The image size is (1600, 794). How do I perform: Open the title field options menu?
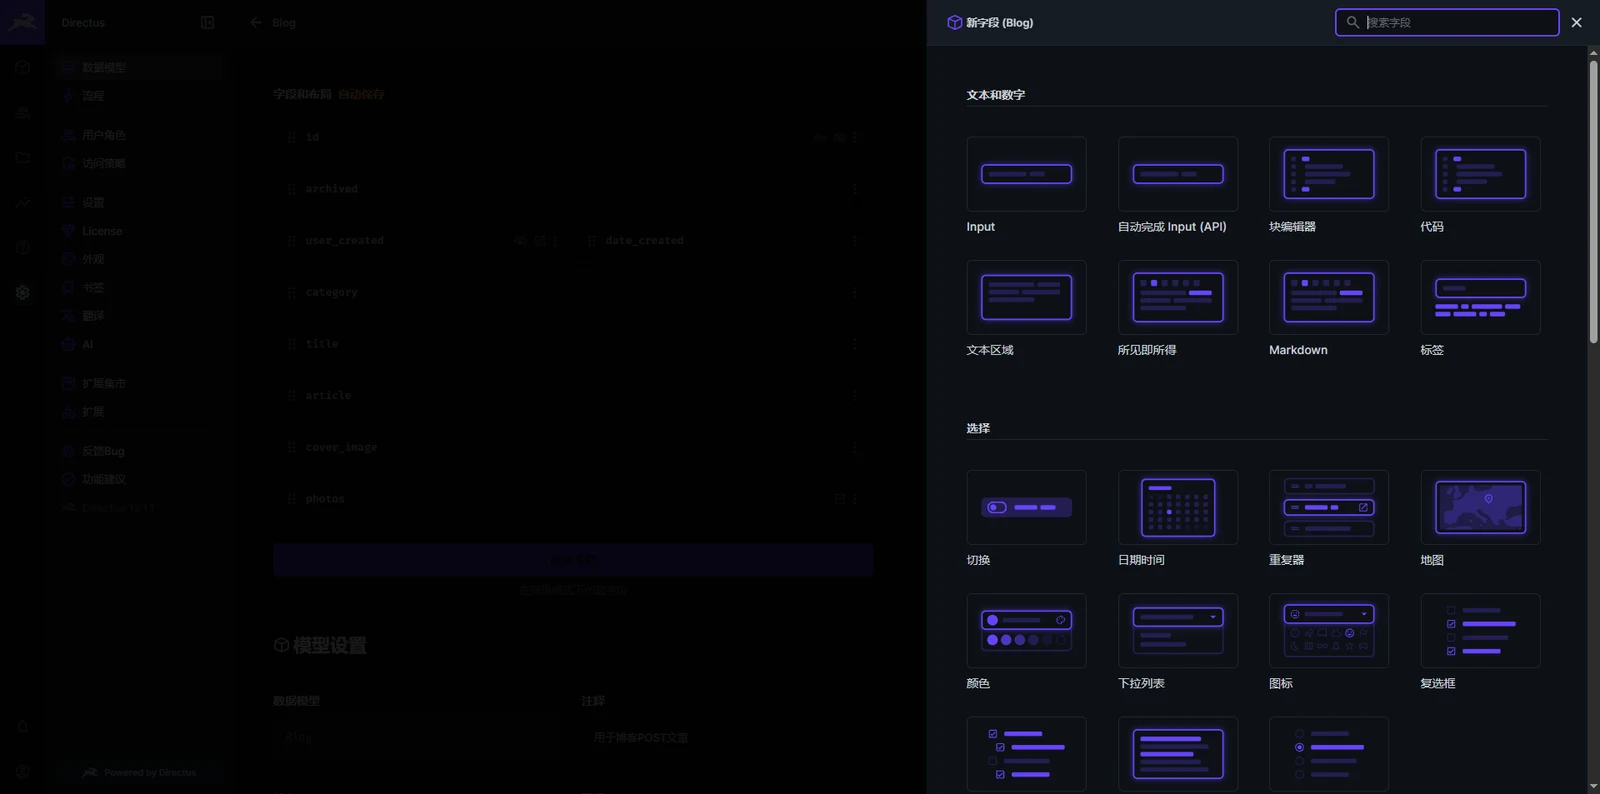[855, 344]
